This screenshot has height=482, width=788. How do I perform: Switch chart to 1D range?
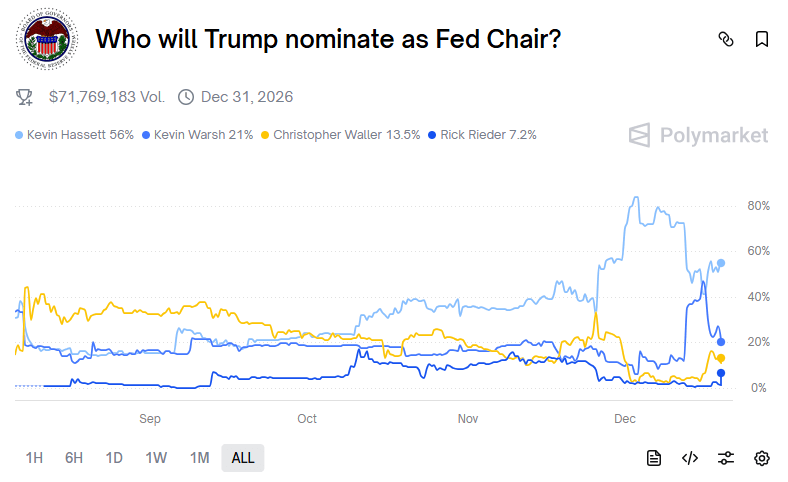(x=114, y=458)
